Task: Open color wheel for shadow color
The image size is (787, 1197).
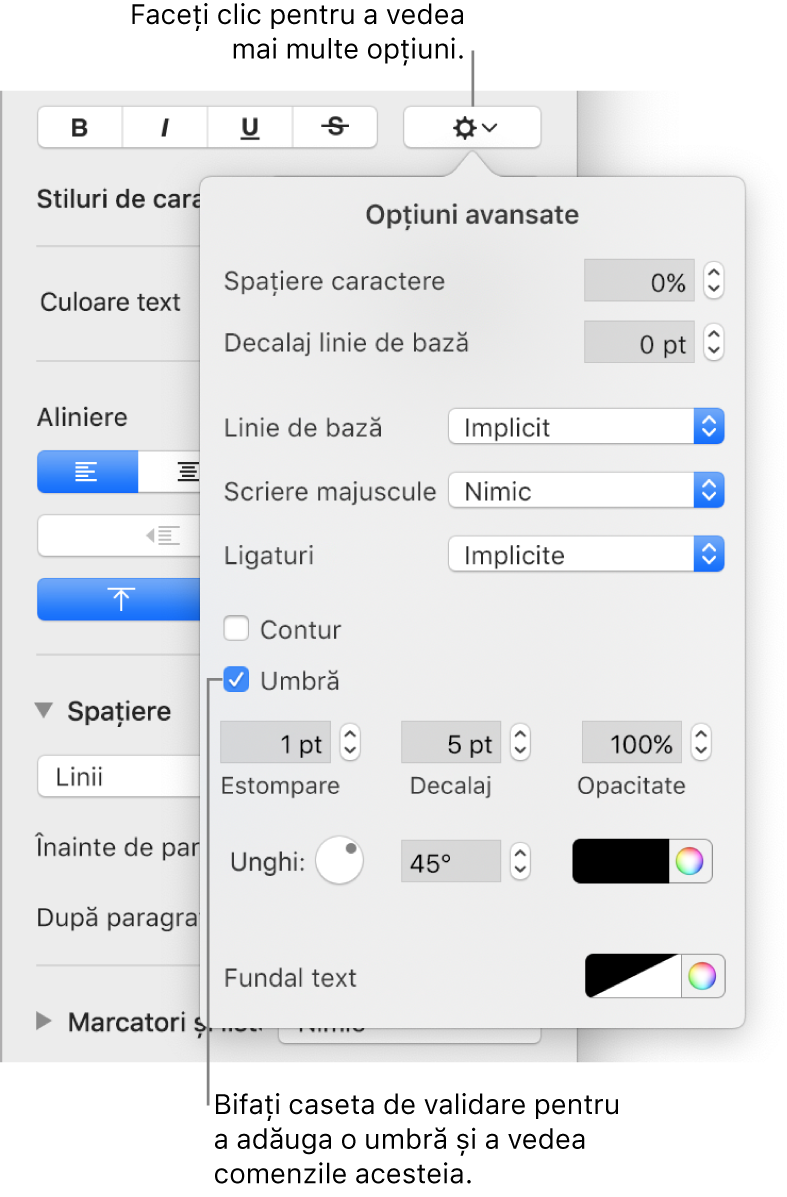Action: click(x=690, y=861)
